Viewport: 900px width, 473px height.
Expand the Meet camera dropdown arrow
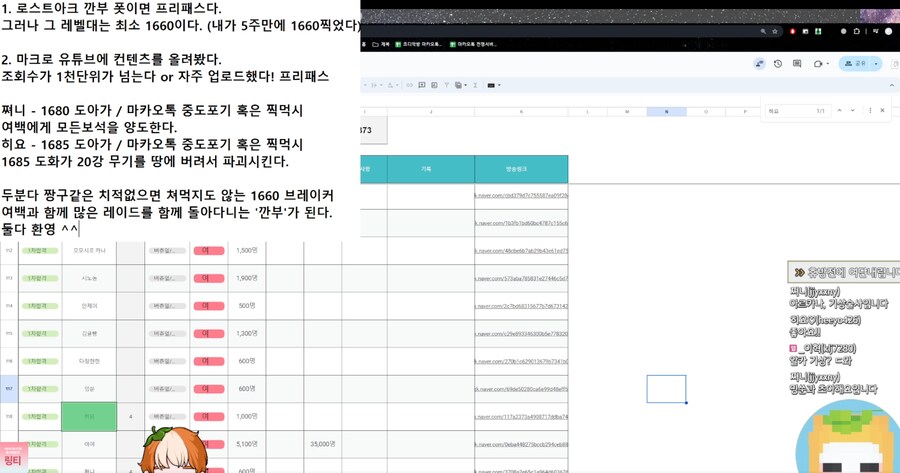coord(828,64)
